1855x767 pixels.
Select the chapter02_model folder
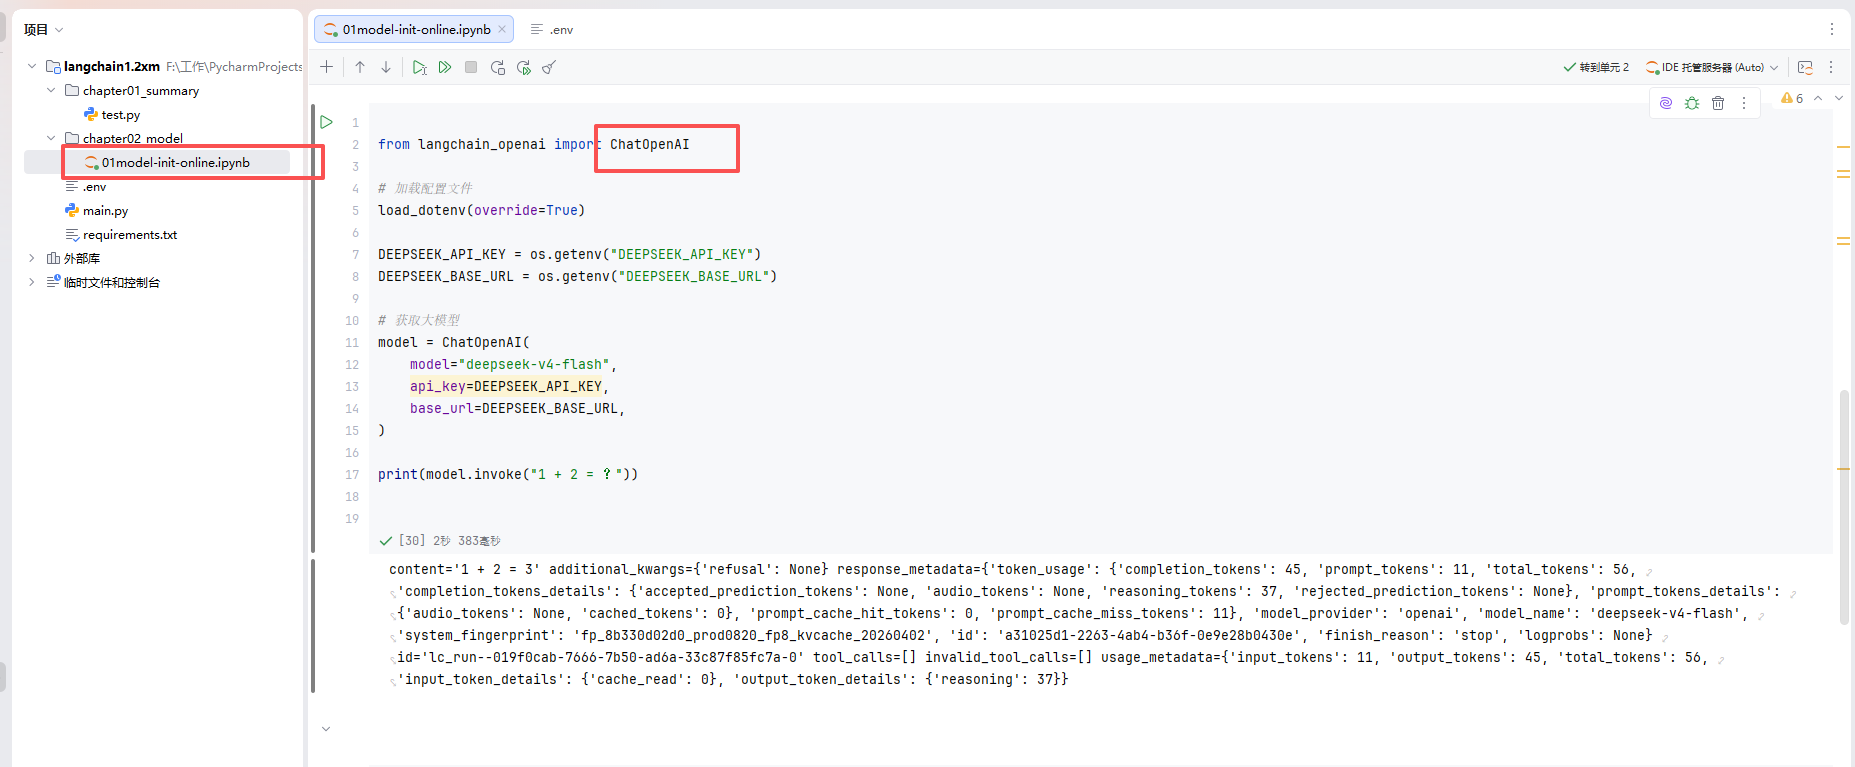[132, 138]
